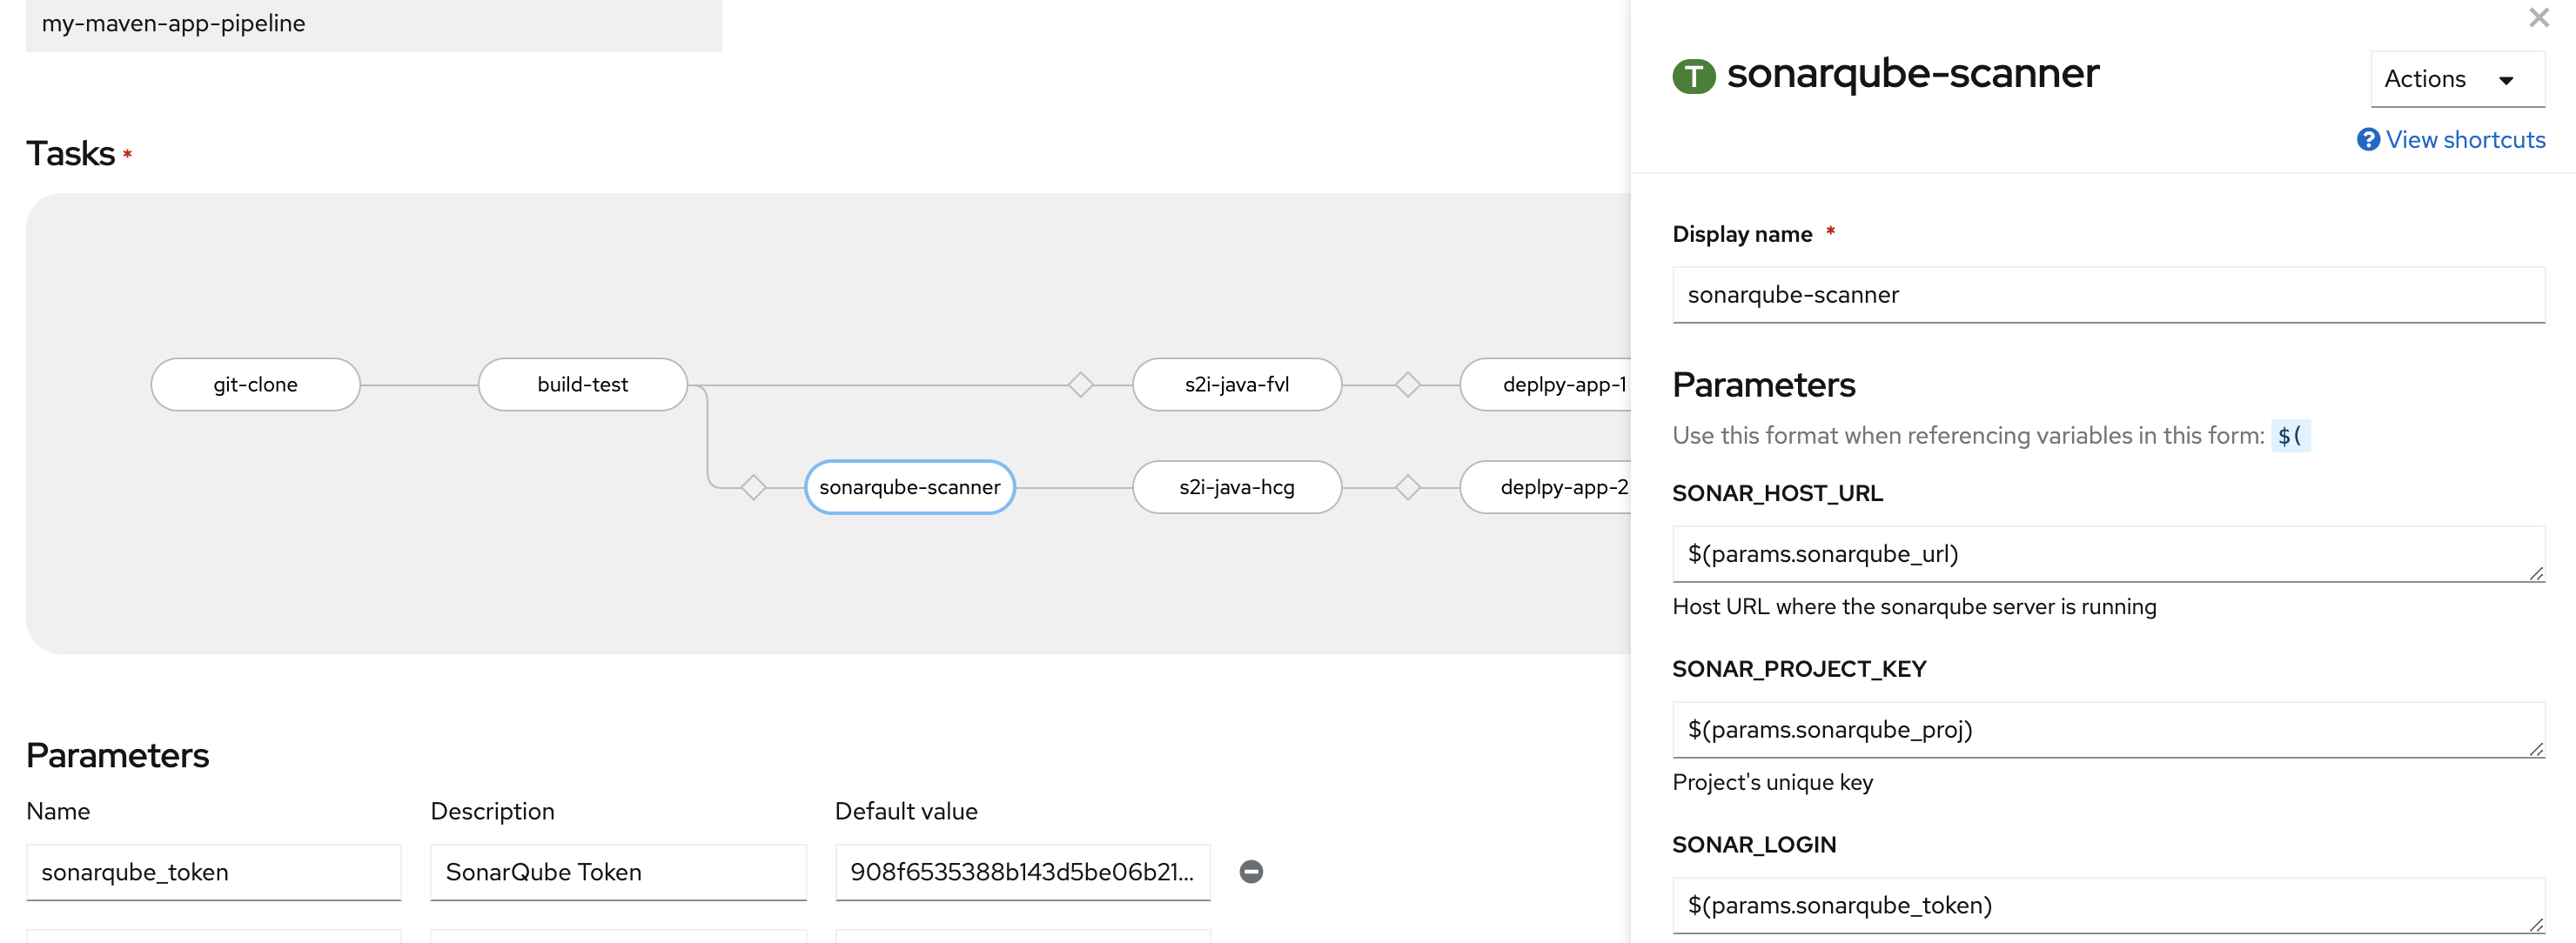Screen dimensions: 2576x943
Task: Click the T task badge next to sonarqube-scanner
Action: pyautogui.click(x=1695, y=74)
